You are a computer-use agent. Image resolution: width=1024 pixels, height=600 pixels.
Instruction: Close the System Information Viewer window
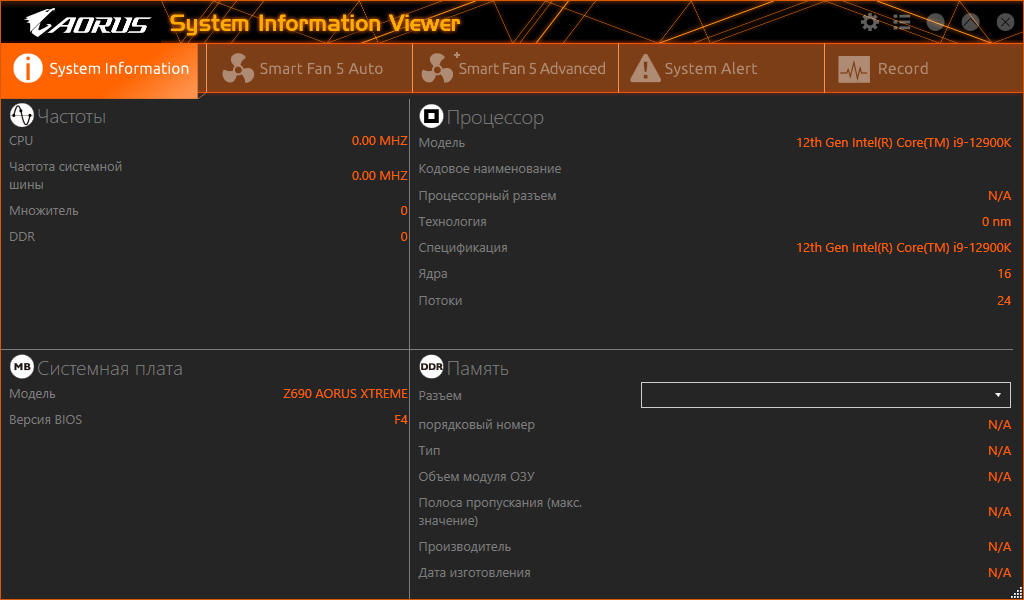click(1006, 22)
